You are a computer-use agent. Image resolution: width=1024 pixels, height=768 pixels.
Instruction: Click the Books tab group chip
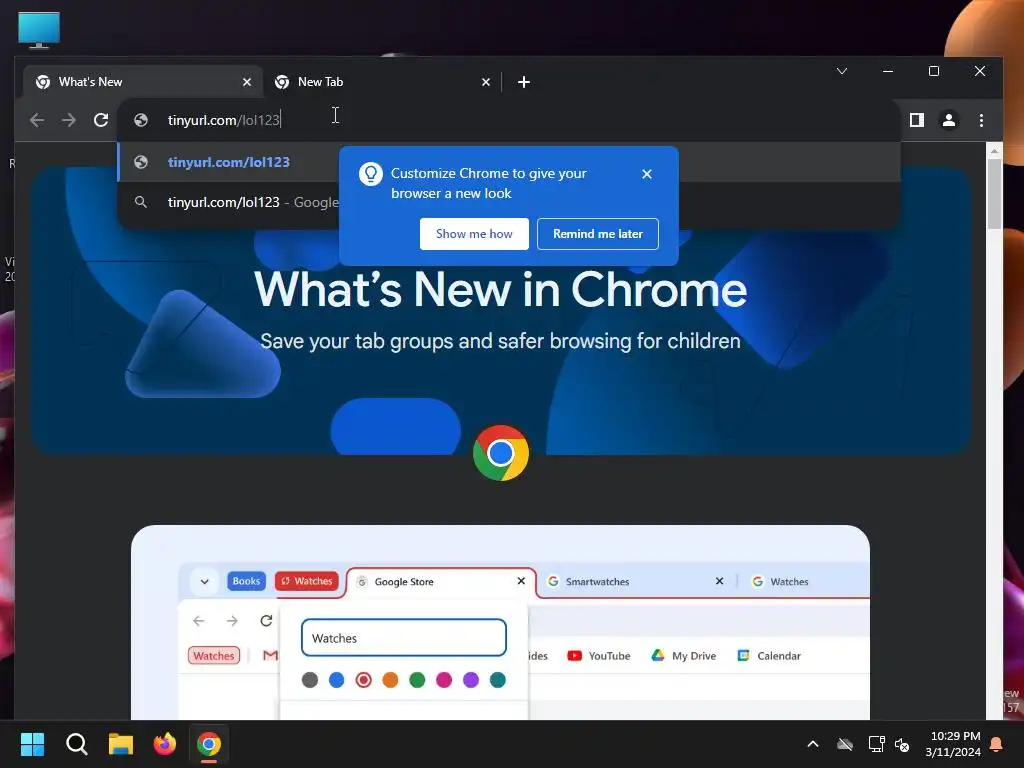click(x=246, y=581)
